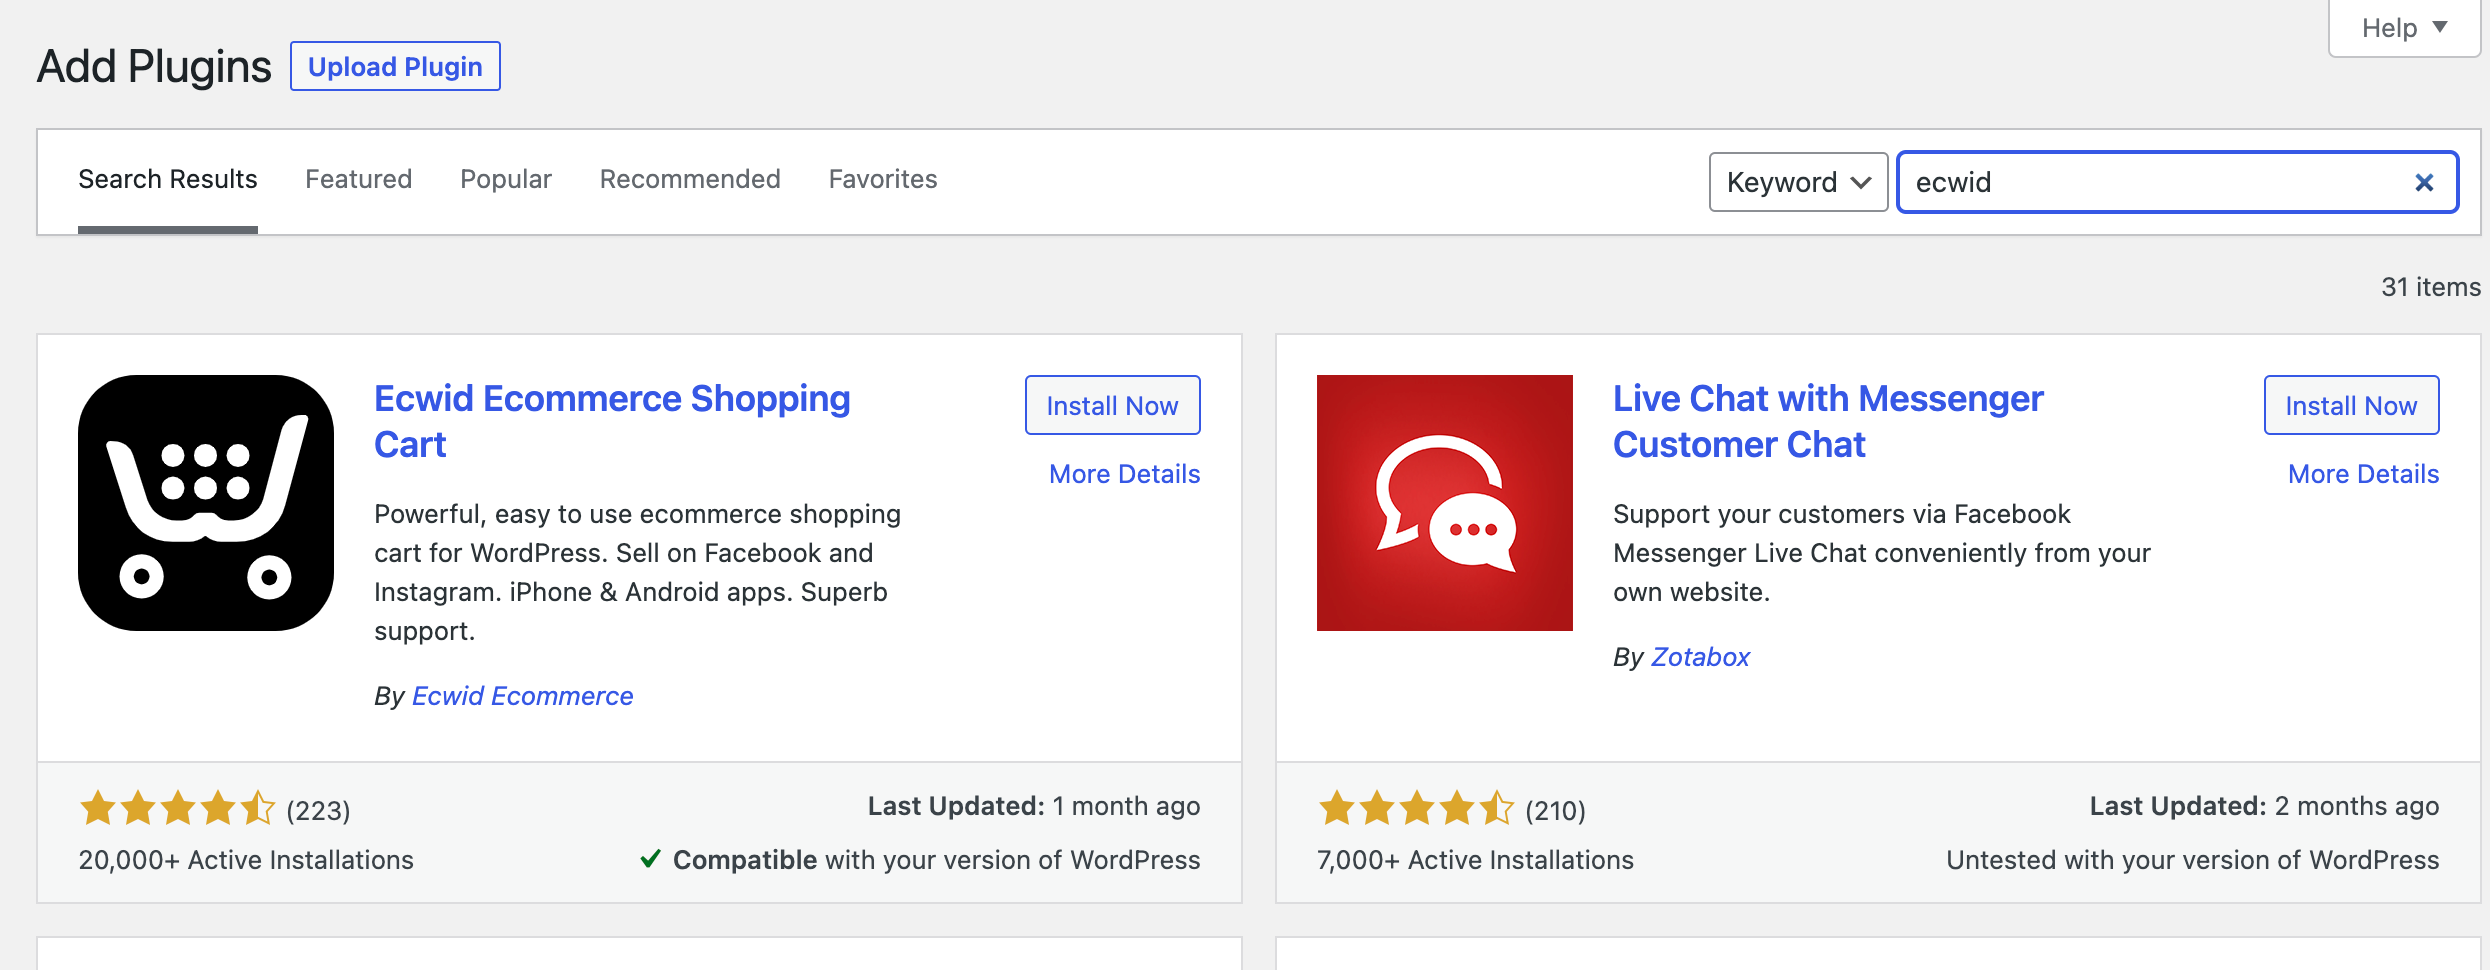Click the (210) ratings count
Image resolution: width=2490 pixels, height=970 pixels.
click(x=1555, y=810)
